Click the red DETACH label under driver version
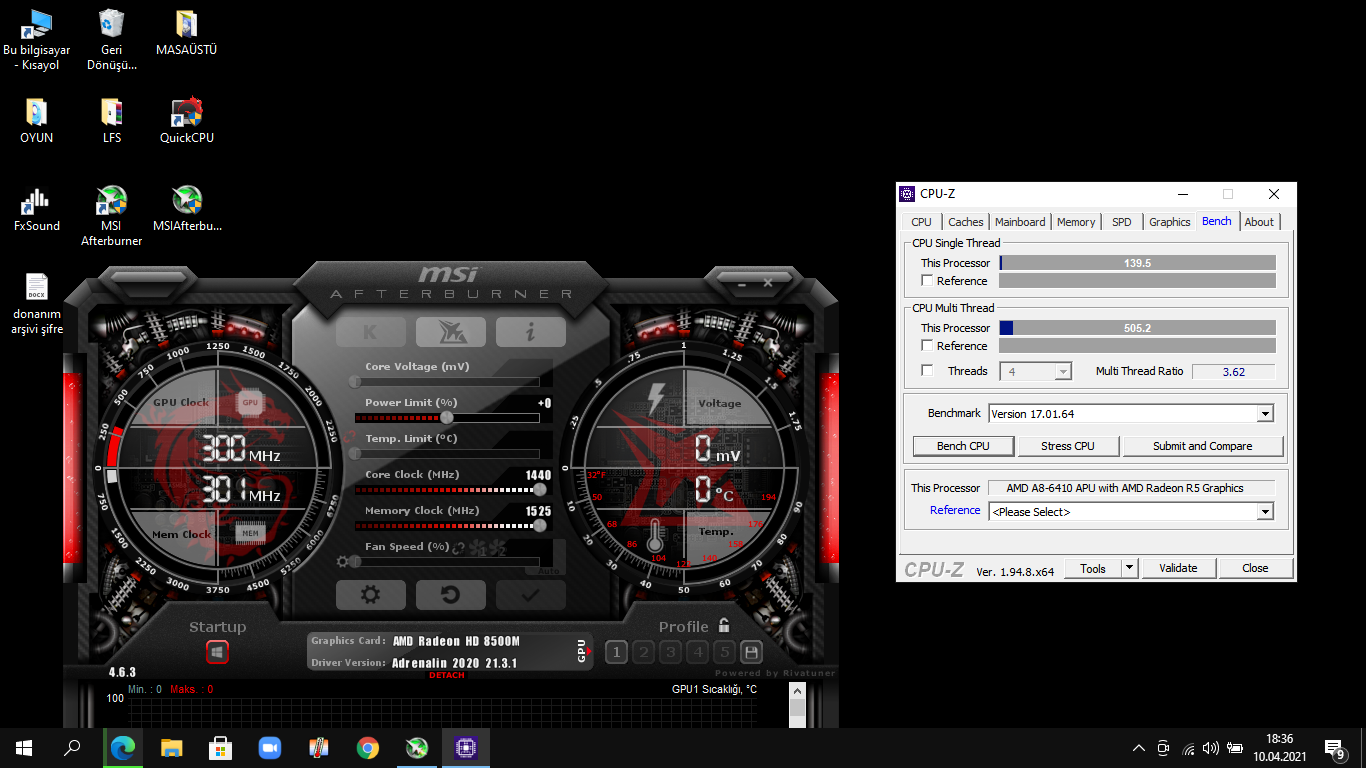 click(446, 675)
